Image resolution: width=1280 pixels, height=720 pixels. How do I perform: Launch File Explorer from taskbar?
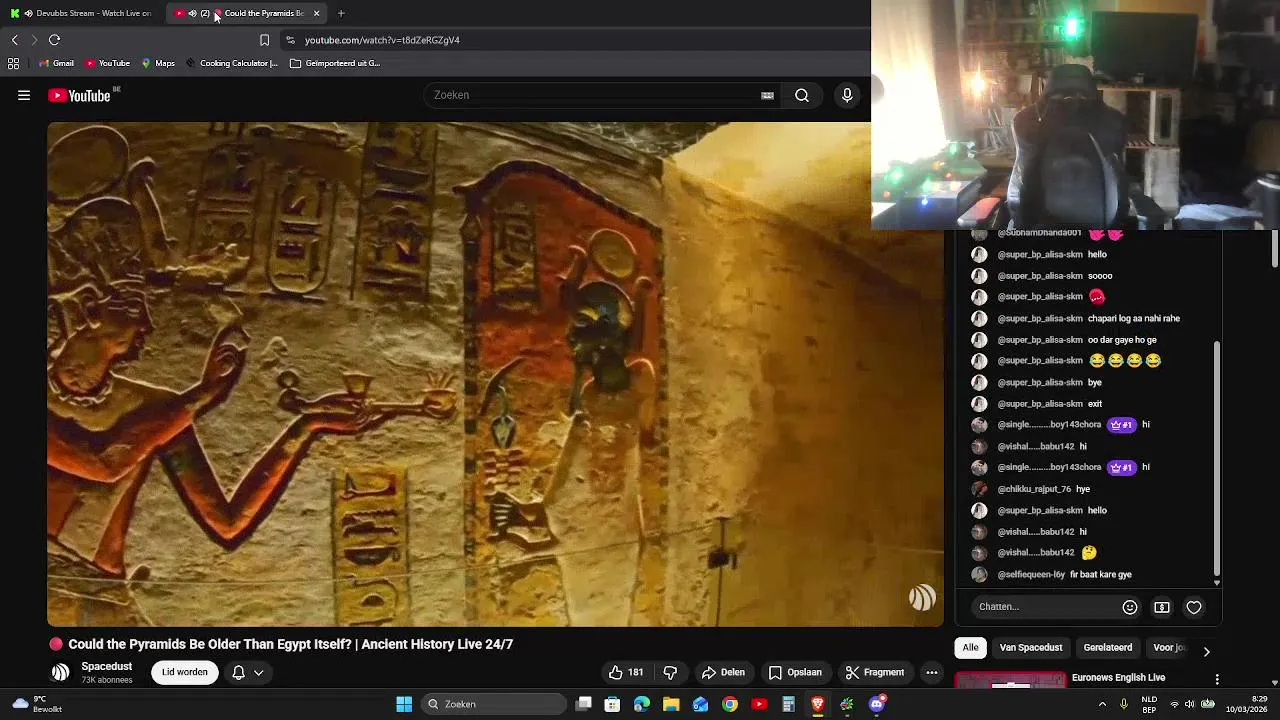click(671, 704)
